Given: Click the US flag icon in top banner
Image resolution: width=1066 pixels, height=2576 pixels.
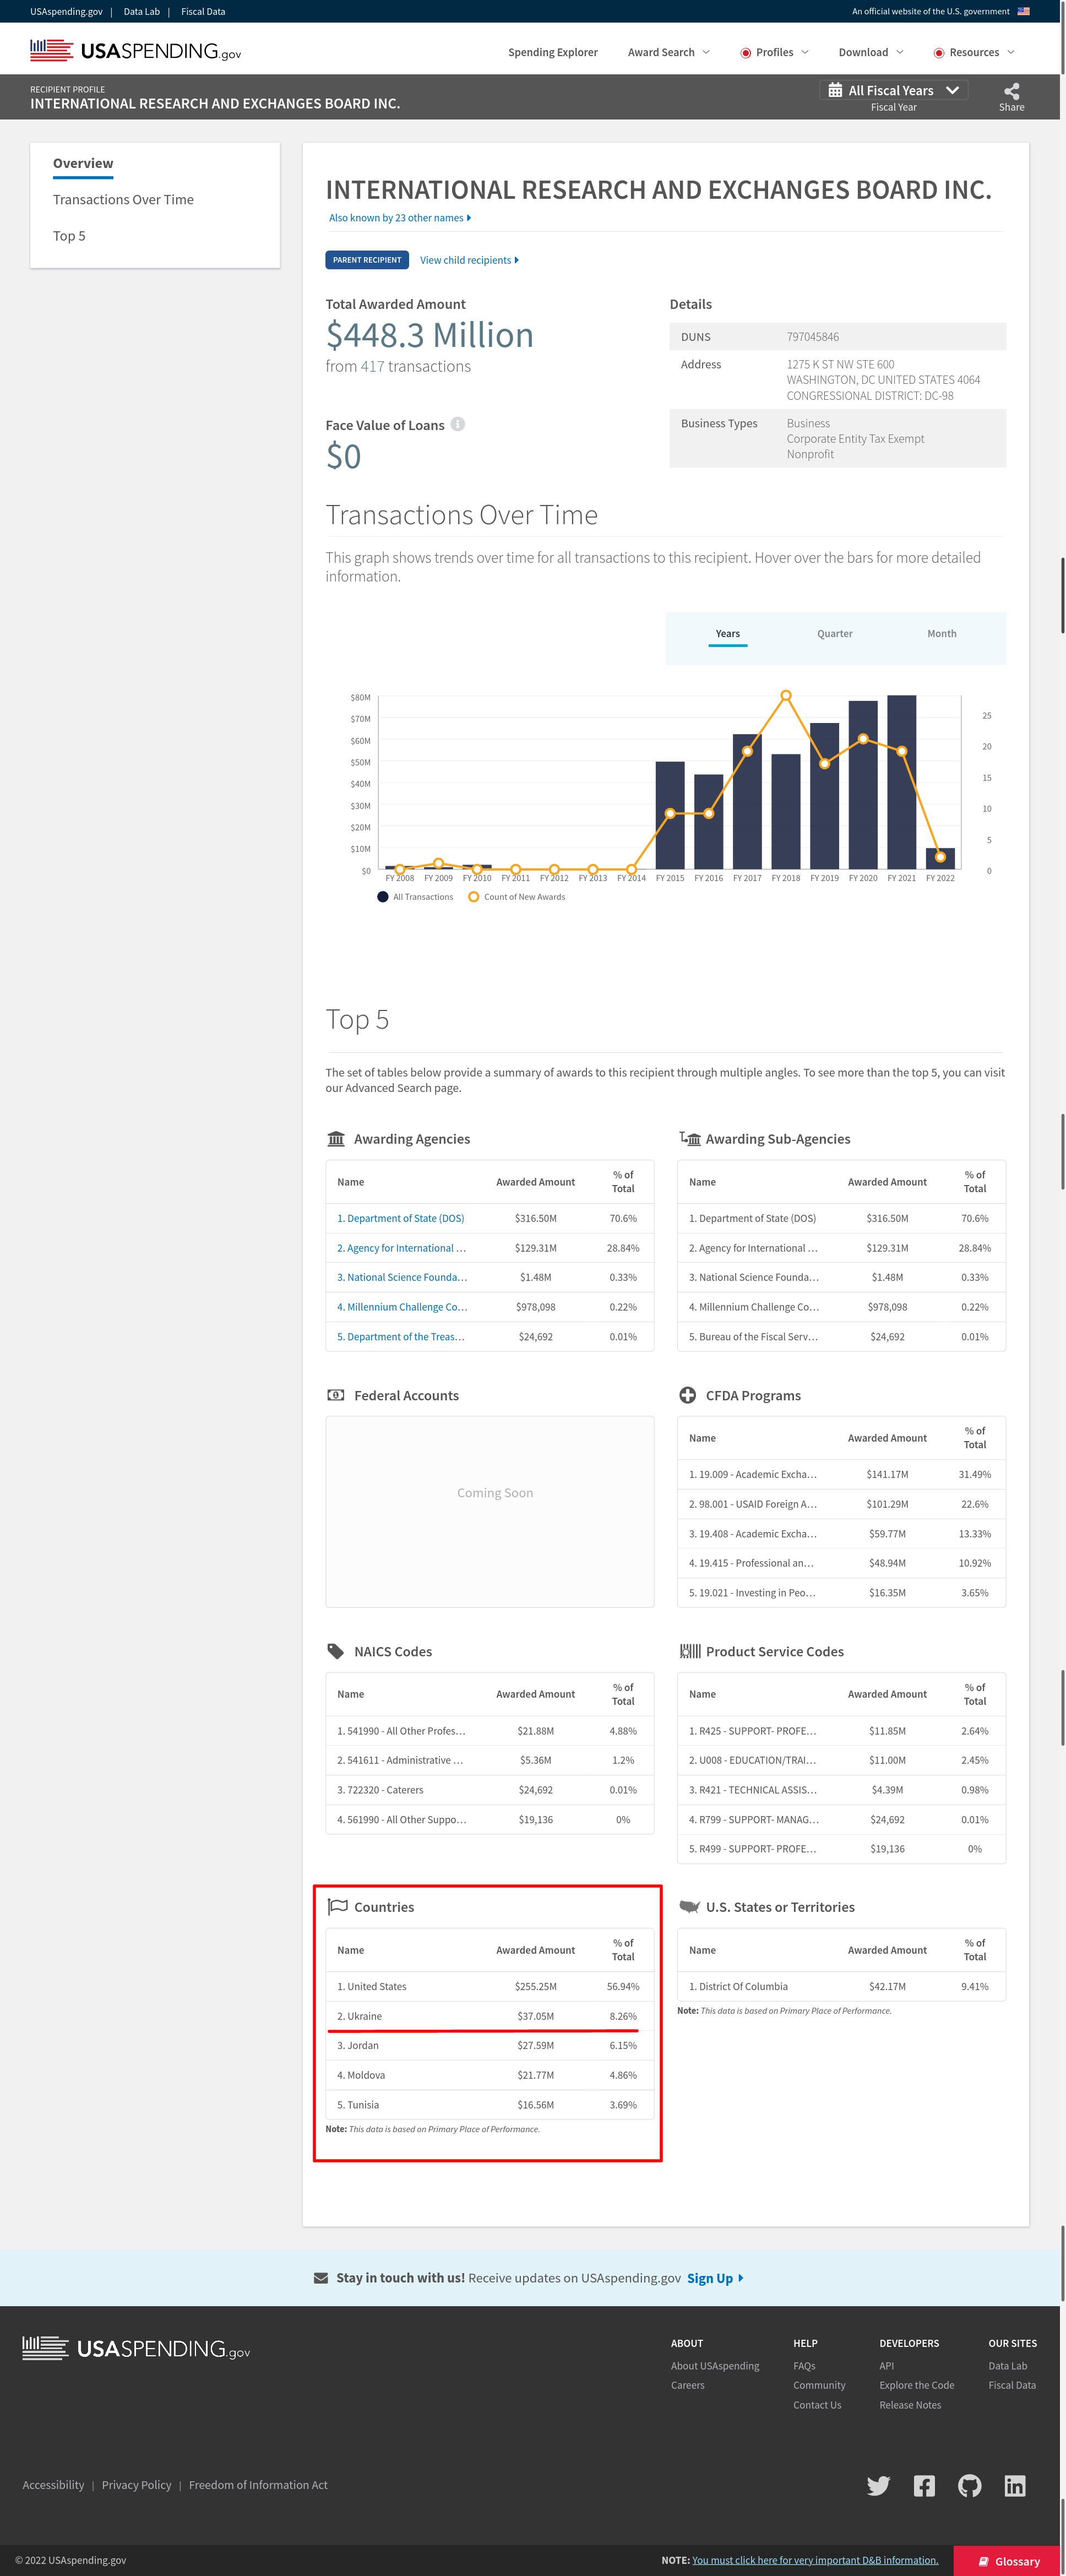Looking at the screenshot, I should pos(1023,11).
